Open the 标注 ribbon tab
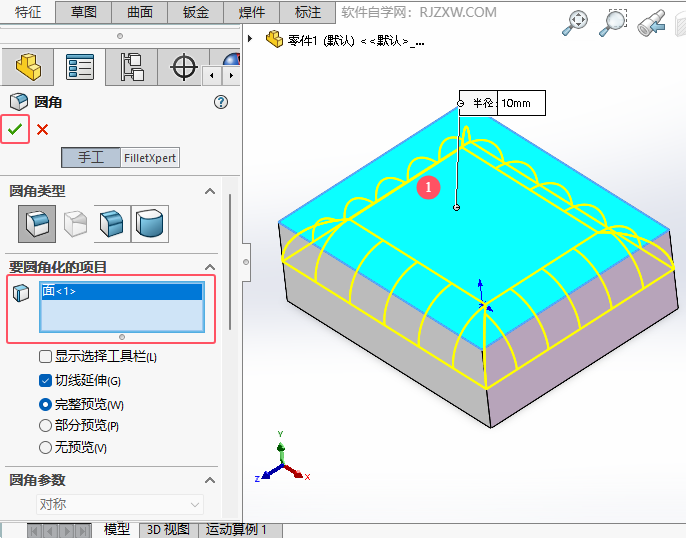This screenshot has width=686, height=538. (x=308, y=12)
